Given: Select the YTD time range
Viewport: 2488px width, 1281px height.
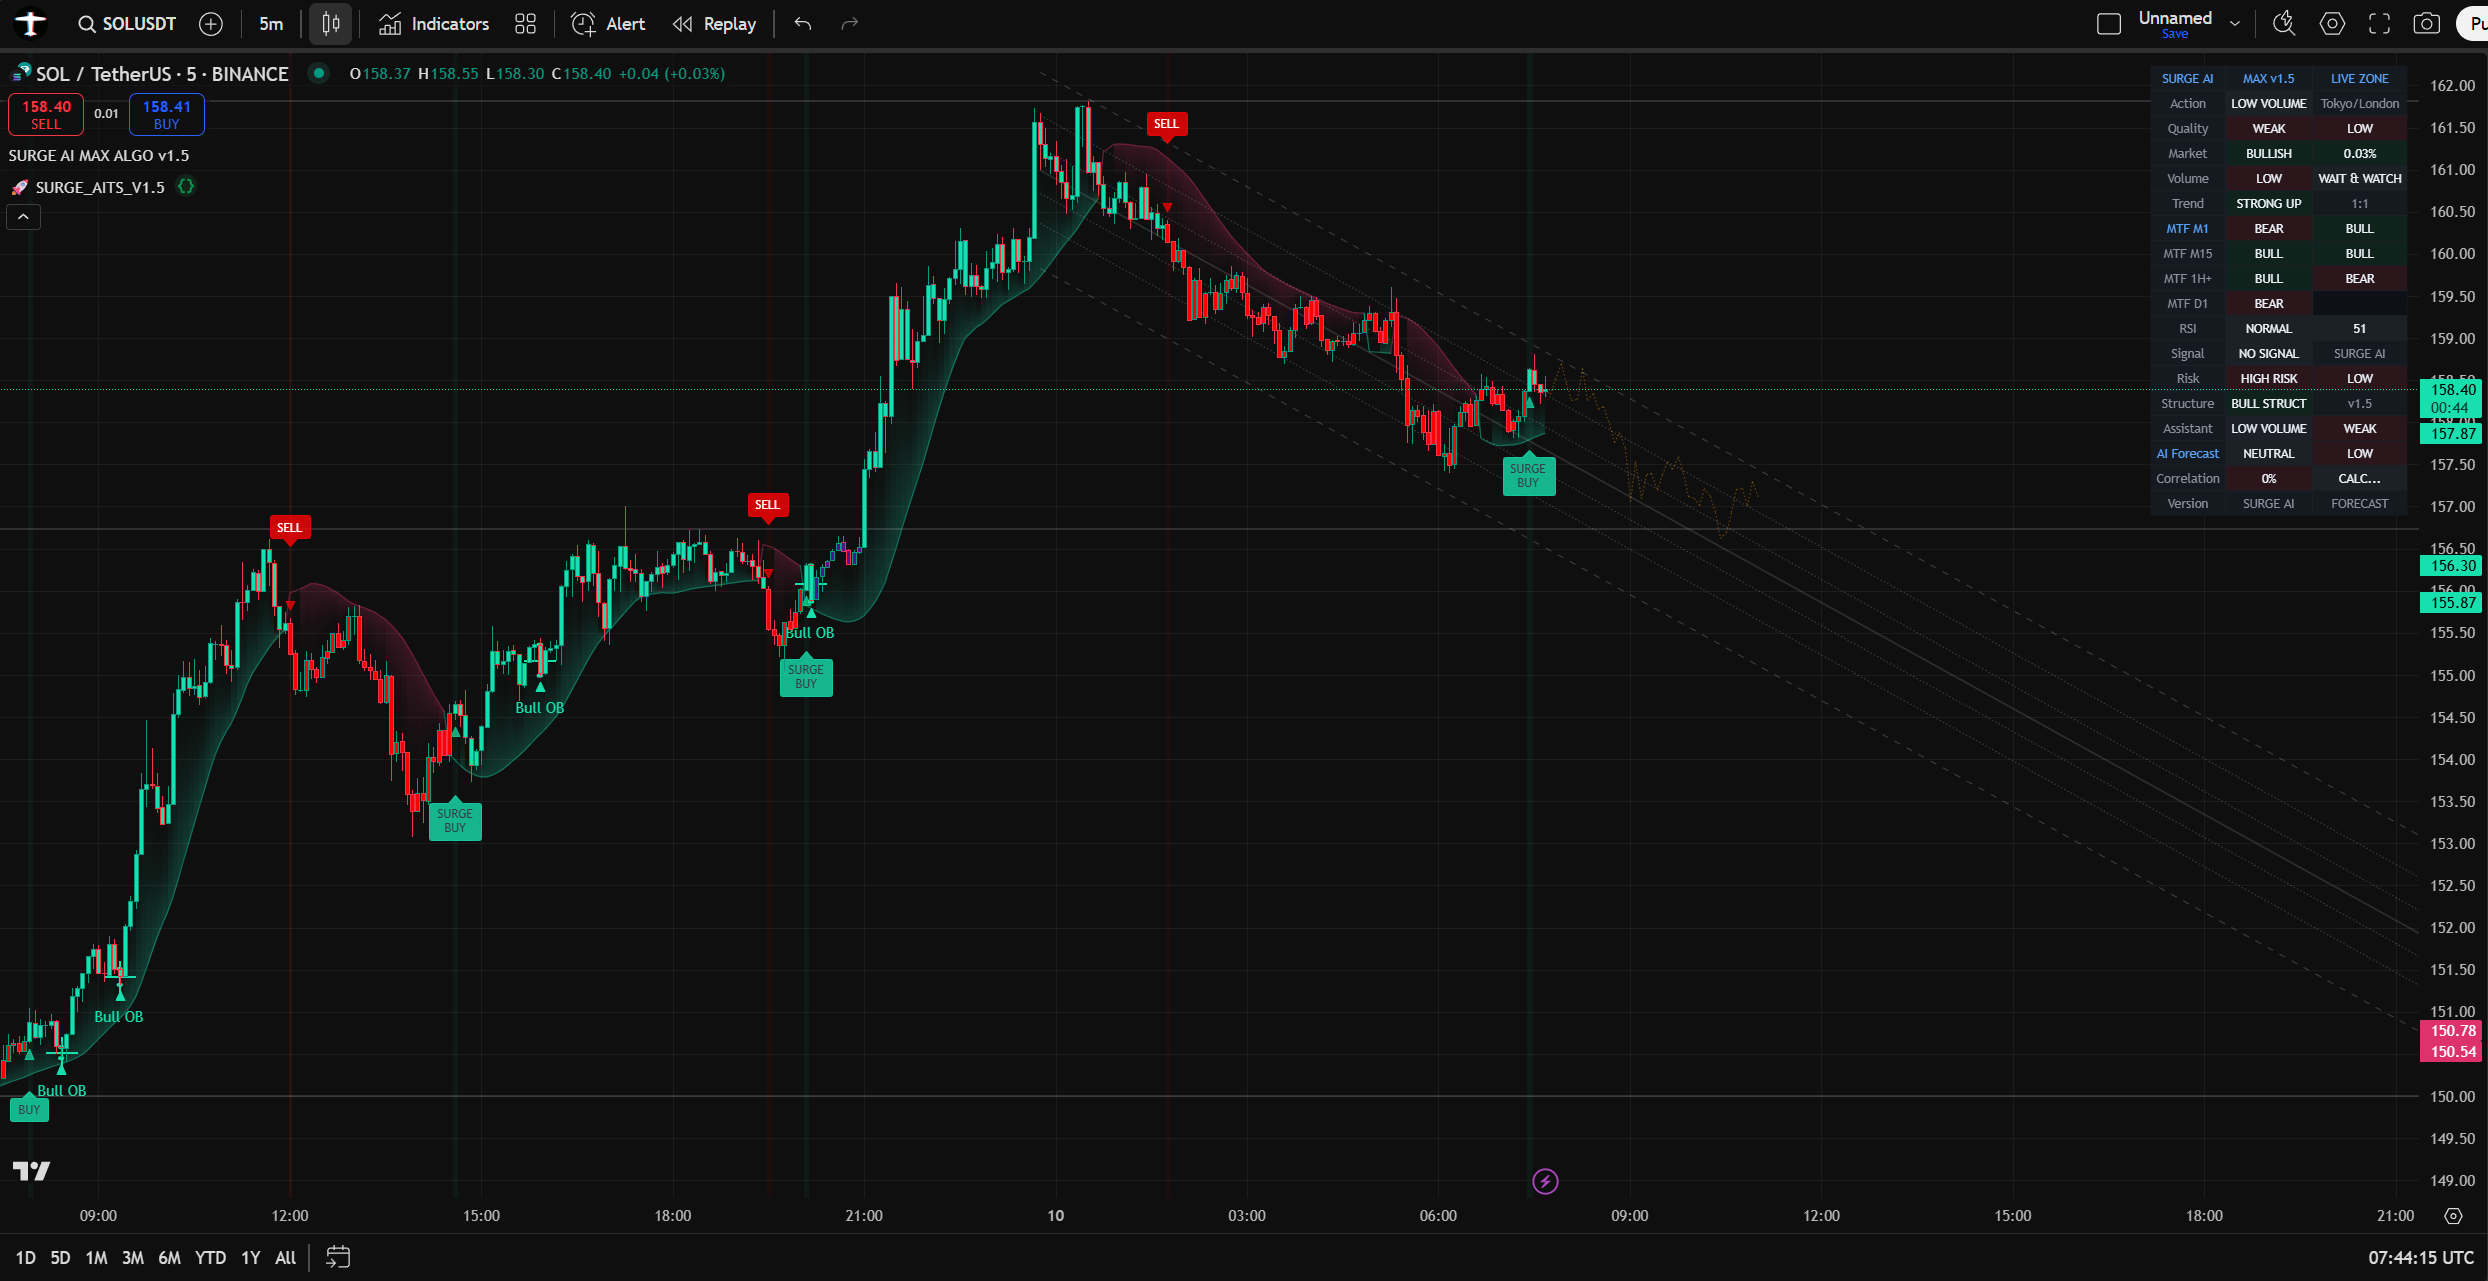Looking at the screenshot, I should click(210, 1258).
